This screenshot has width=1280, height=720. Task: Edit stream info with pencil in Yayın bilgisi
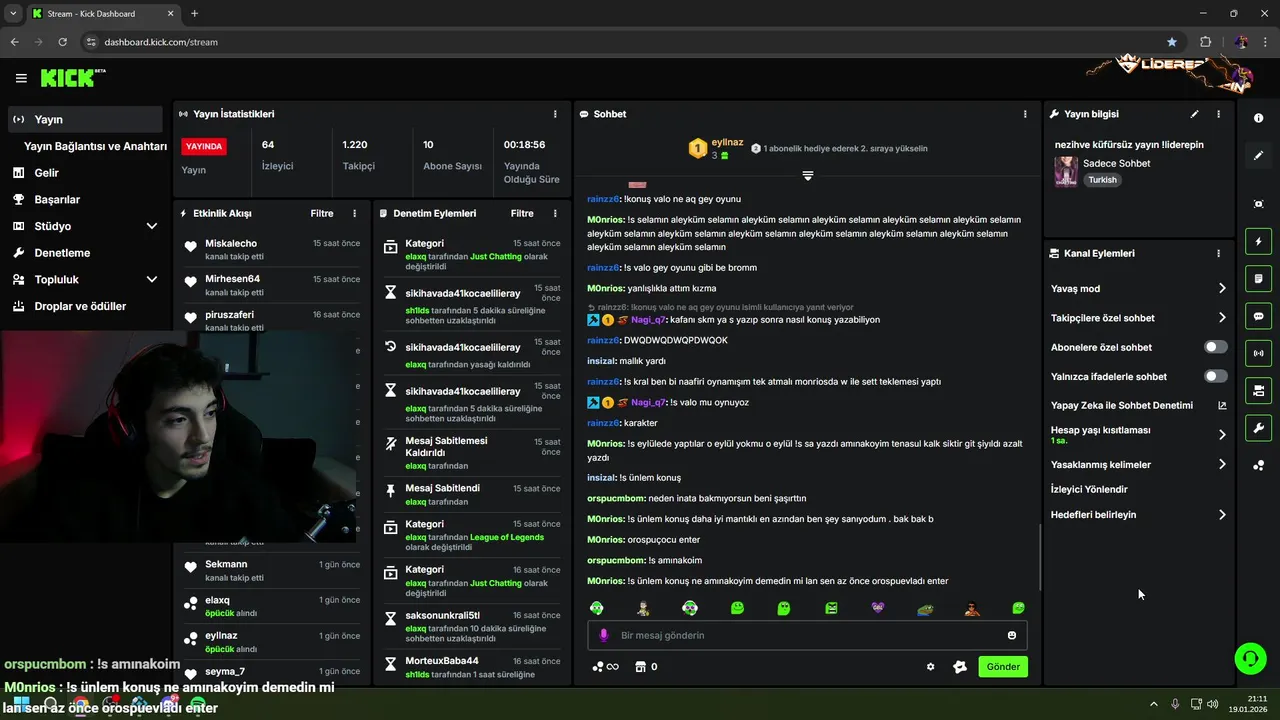(1194, 114)
